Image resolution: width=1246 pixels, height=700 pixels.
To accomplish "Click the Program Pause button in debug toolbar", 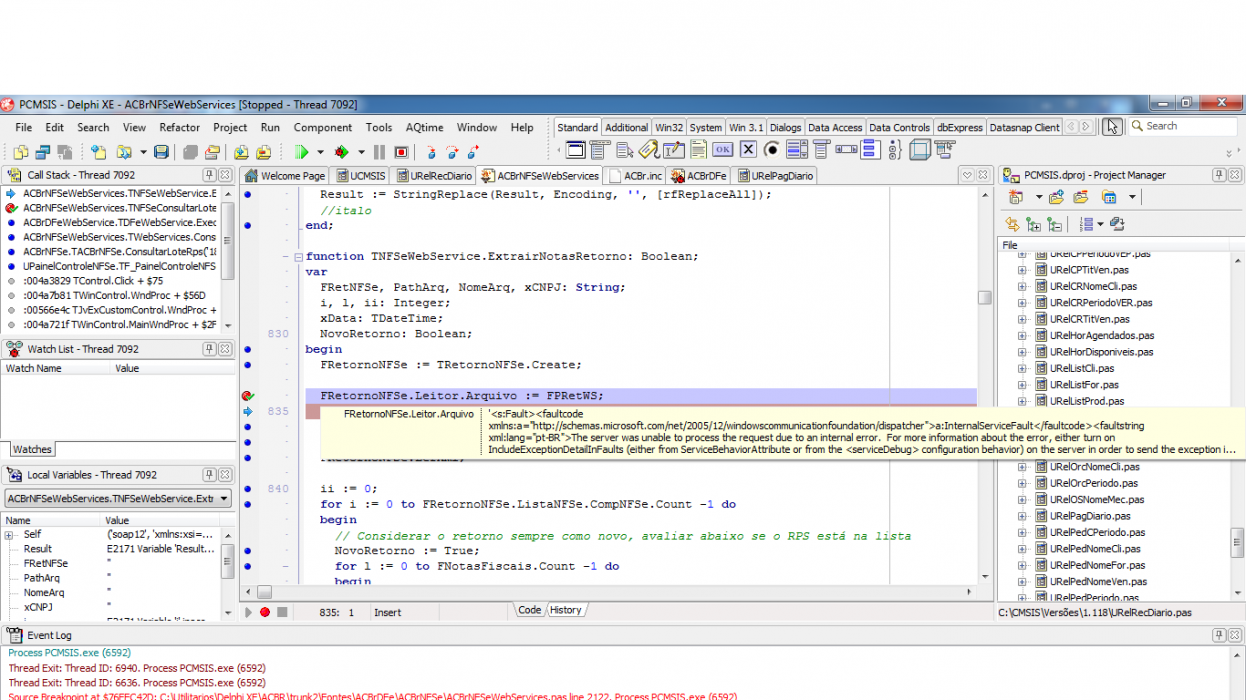I will [x=379, y=152].
